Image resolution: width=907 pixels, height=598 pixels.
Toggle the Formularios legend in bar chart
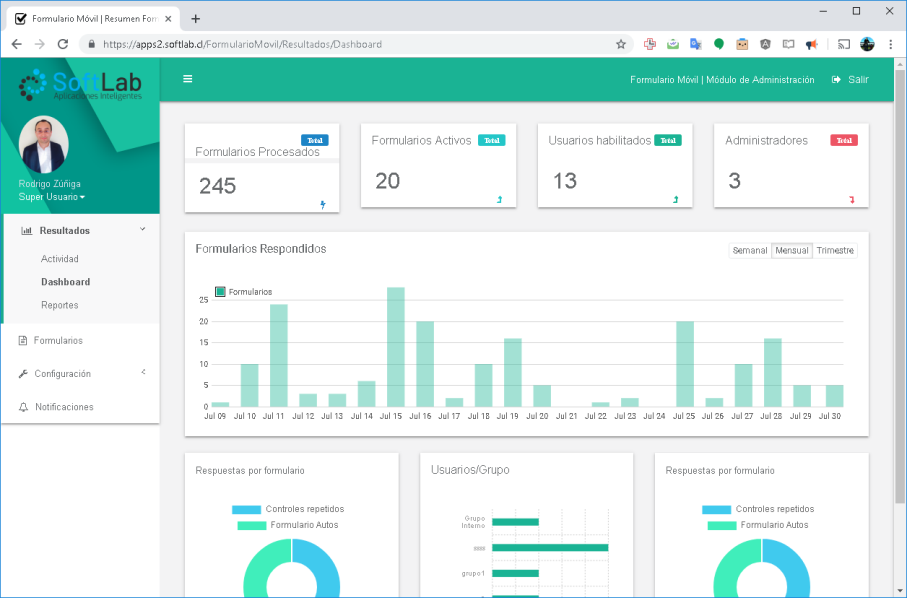(x=244, y=292)
